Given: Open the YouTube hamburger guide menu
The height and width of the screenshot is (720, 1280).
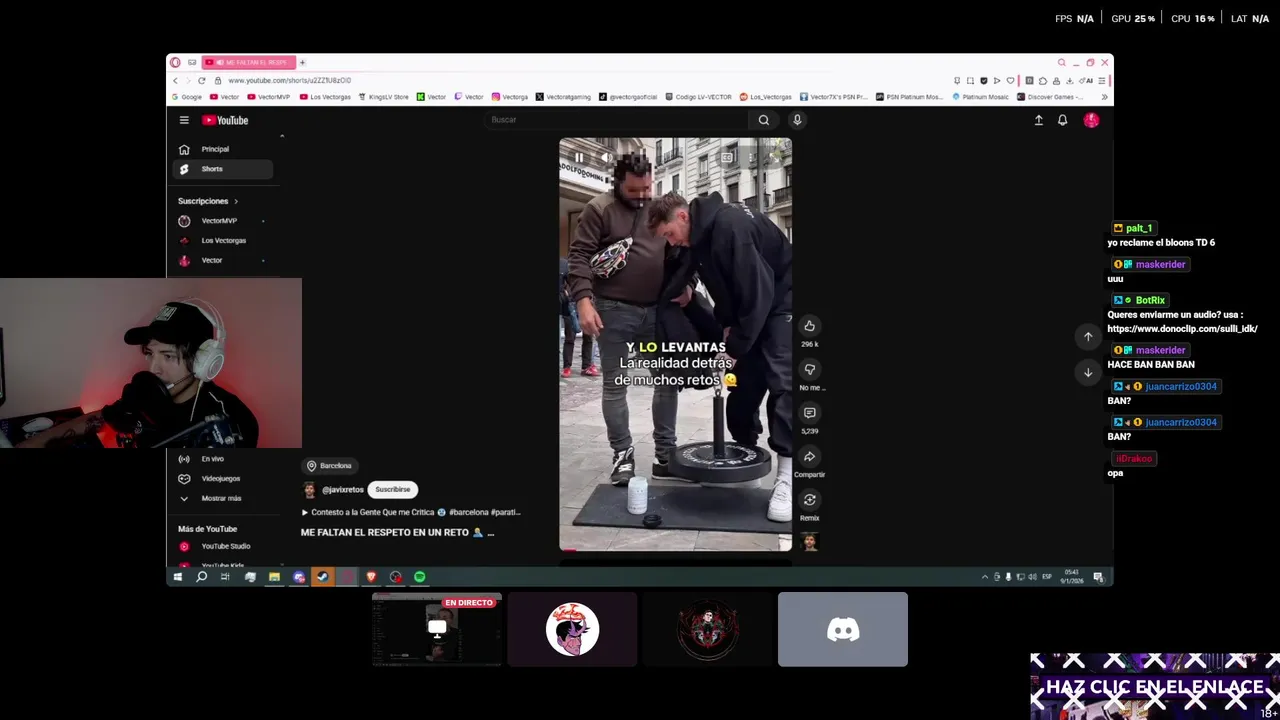Looking at the screenshot, I should [184, 120].
